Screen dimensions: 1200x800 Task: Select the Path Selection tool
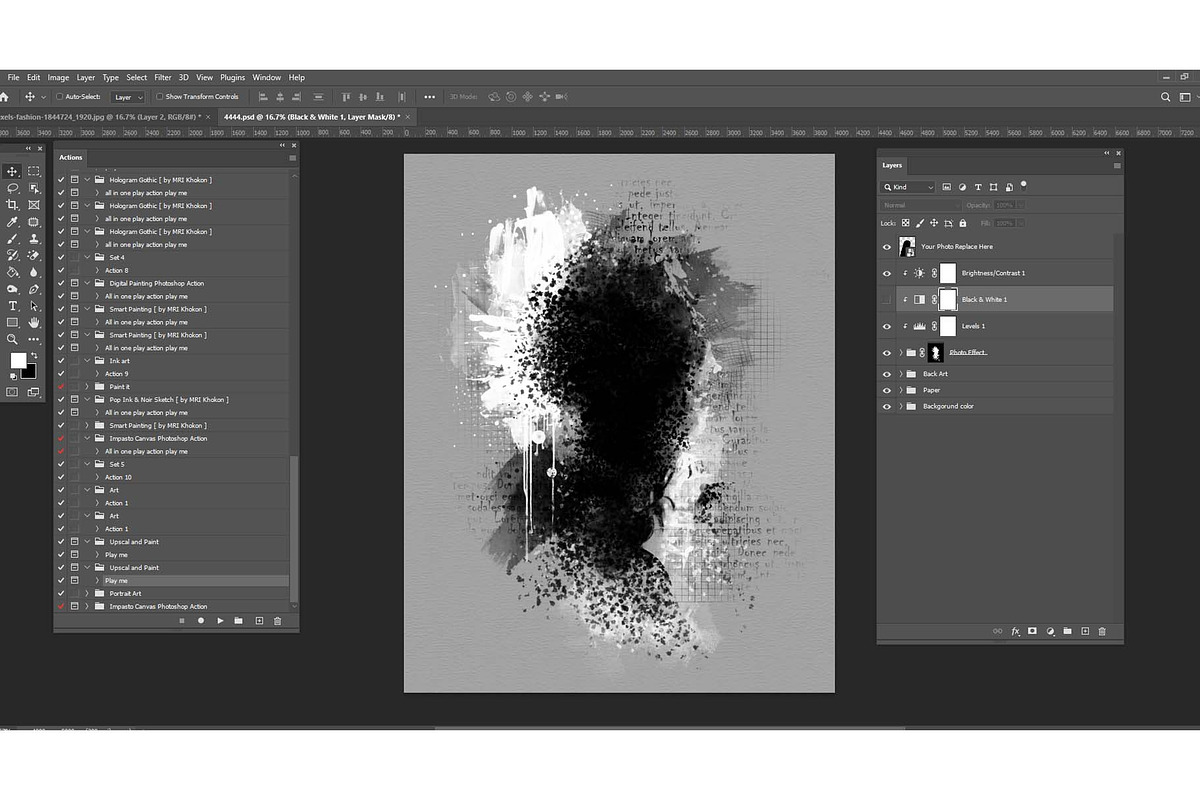click(x=34, y=306)
